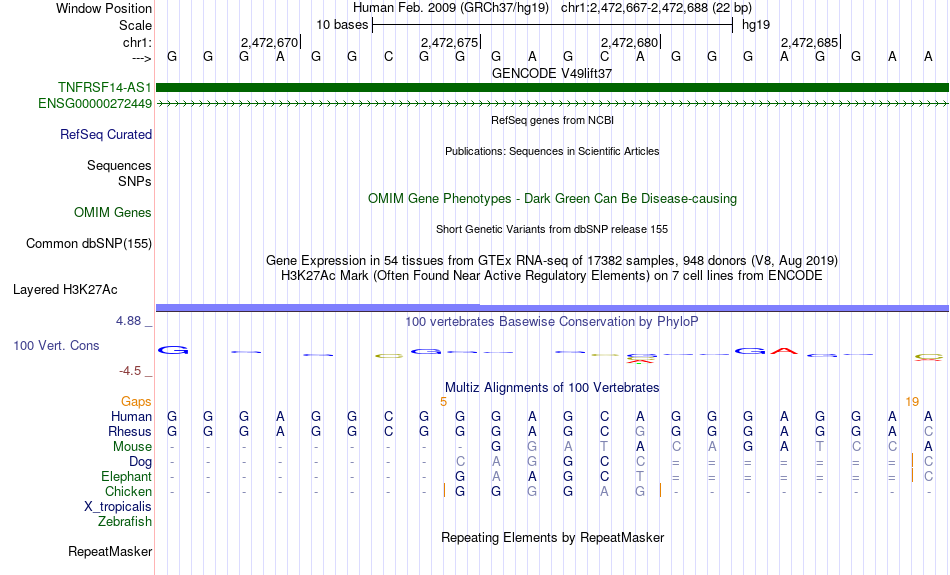Click the 2,472,680 position marker
Viewport: 950px width, 575px height.
point(629,42)
